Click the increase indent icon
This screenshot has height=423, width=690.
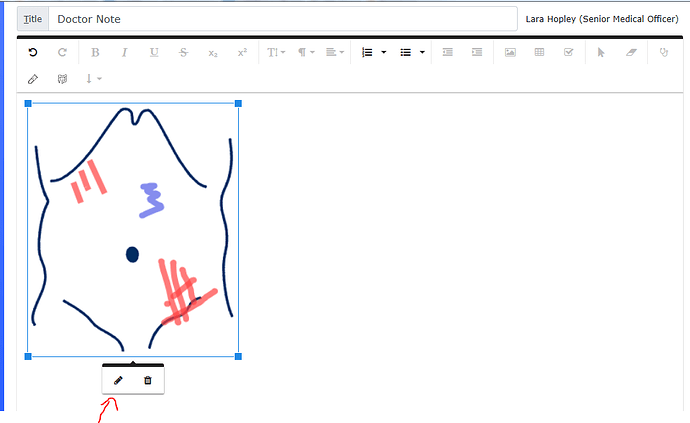(x=477, y=53)
